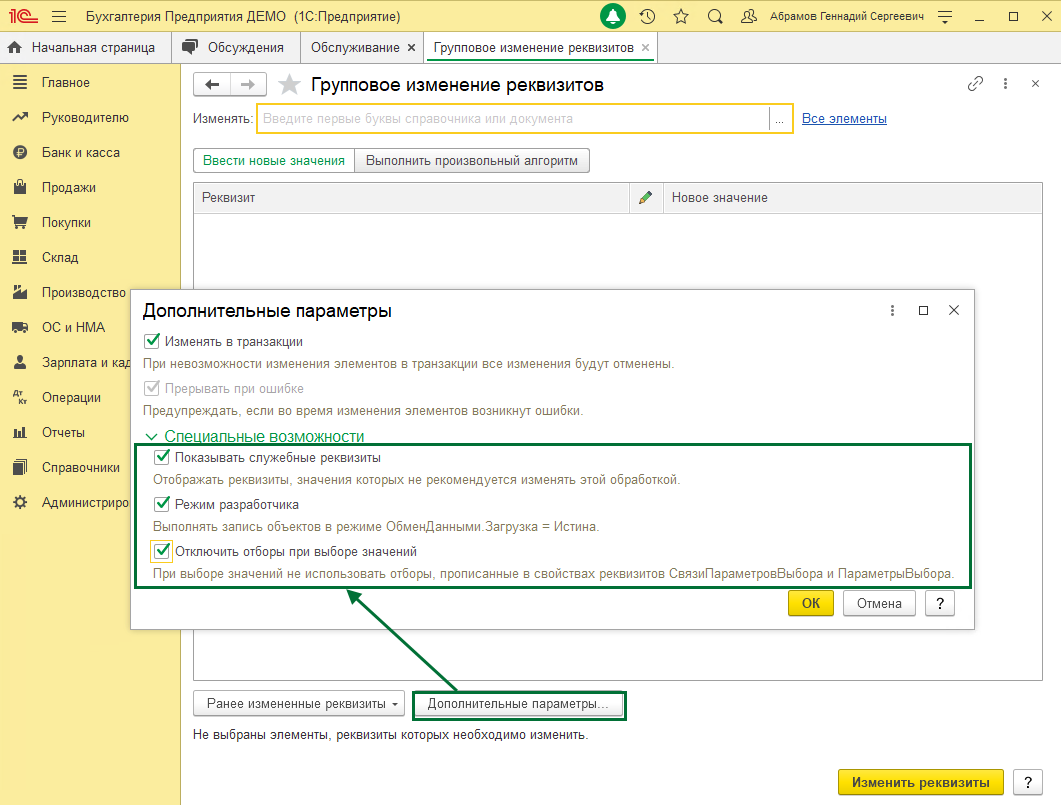Image resolution: width=1061 pixels, height=805 pixels.
Task: Focus the Изменять input field
Action: [514, 119]
